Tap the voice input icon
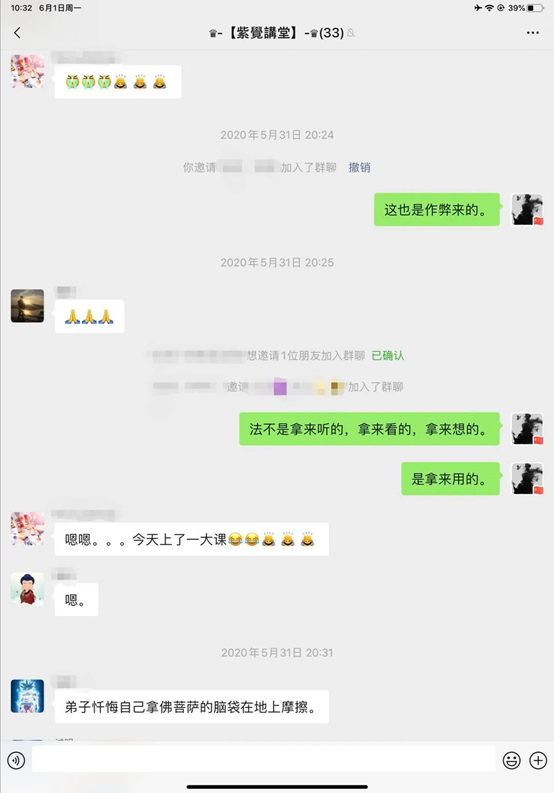Image resolution: width=554 pixels, height=793 pixels. click(x=16, y=760)
